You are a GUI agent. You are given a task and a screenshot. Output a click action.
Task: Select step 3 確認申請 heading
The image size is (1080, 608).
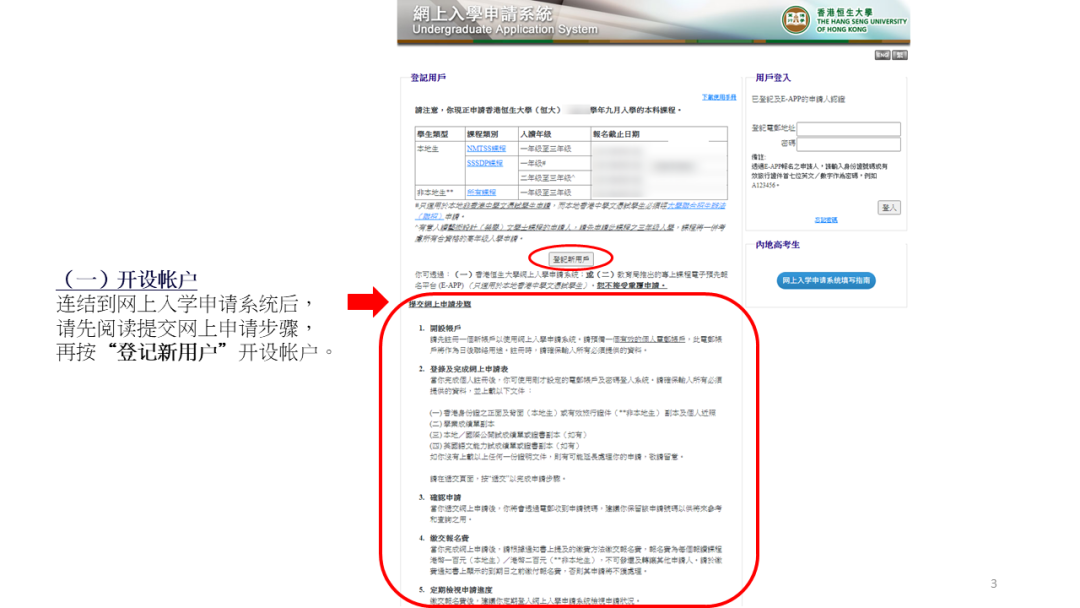click(x=445, y=497)
